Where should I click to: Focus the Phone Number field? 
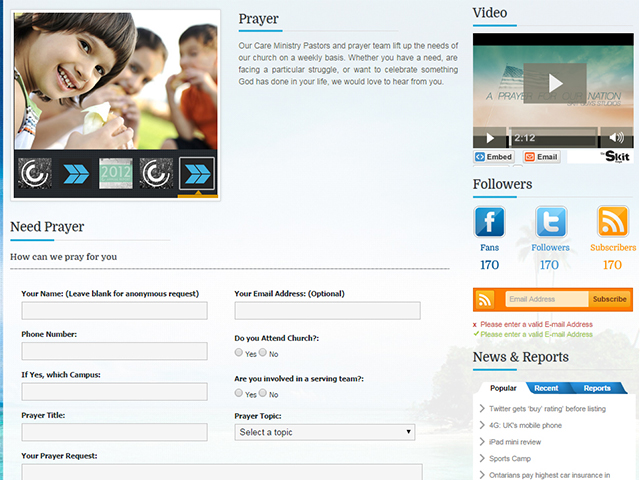pos(114,351)
